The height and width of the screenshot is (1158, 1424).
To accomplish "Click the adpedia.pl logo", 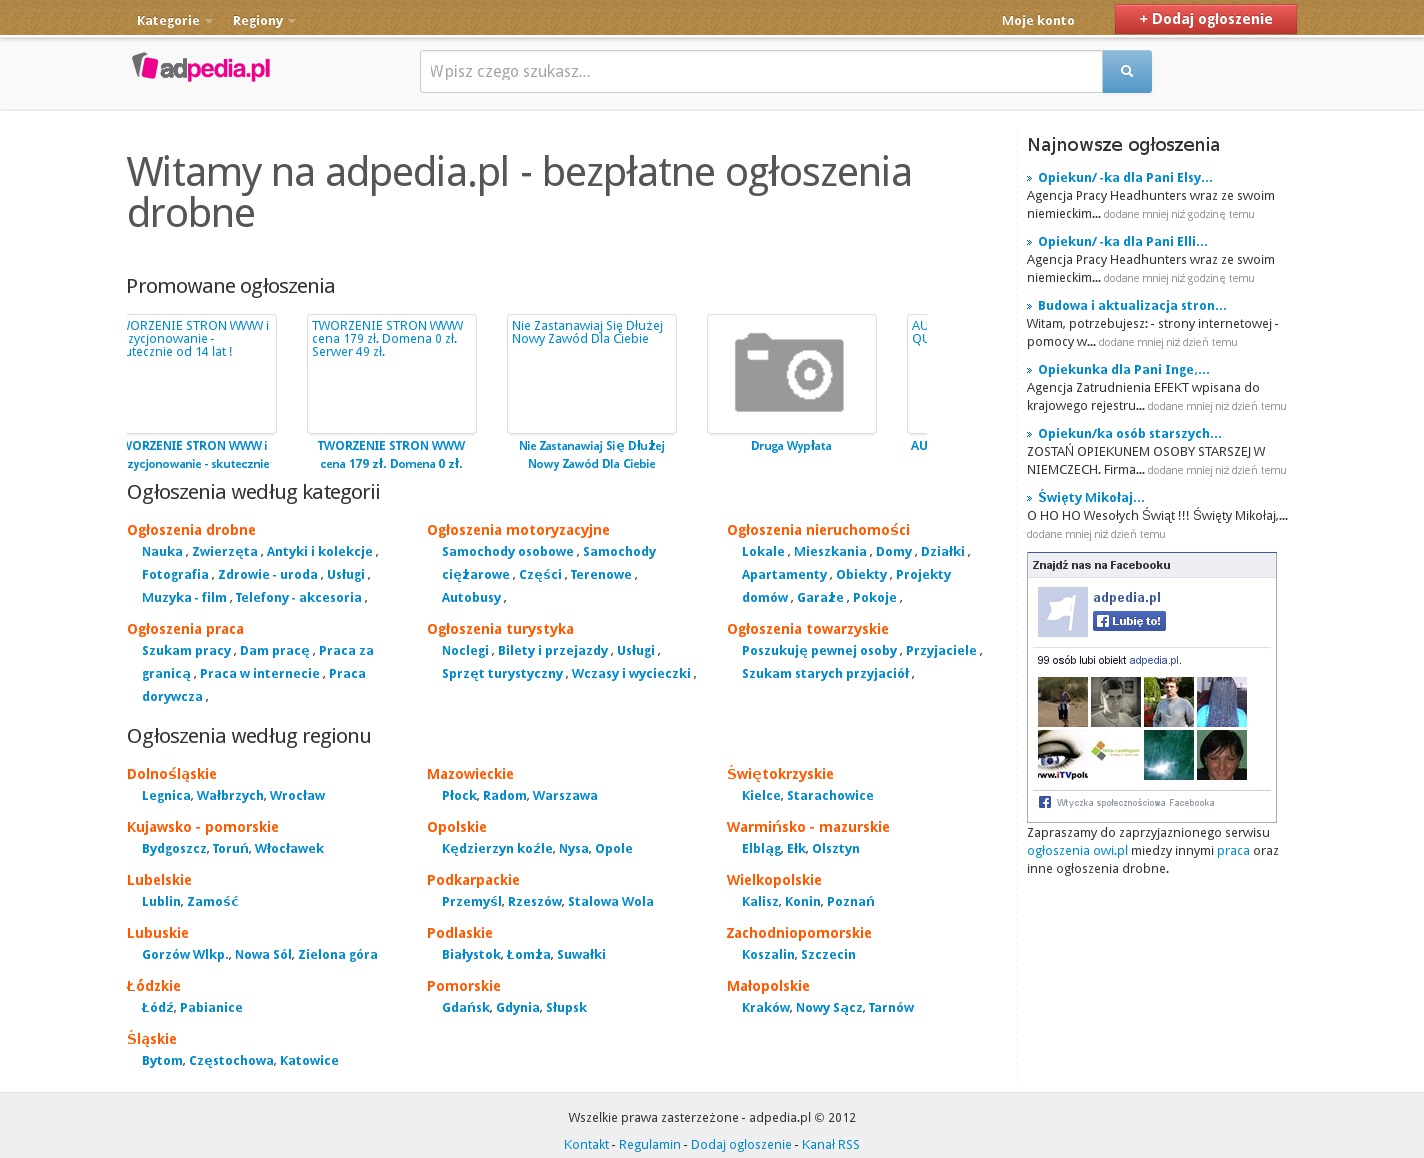I will (201, 68).
